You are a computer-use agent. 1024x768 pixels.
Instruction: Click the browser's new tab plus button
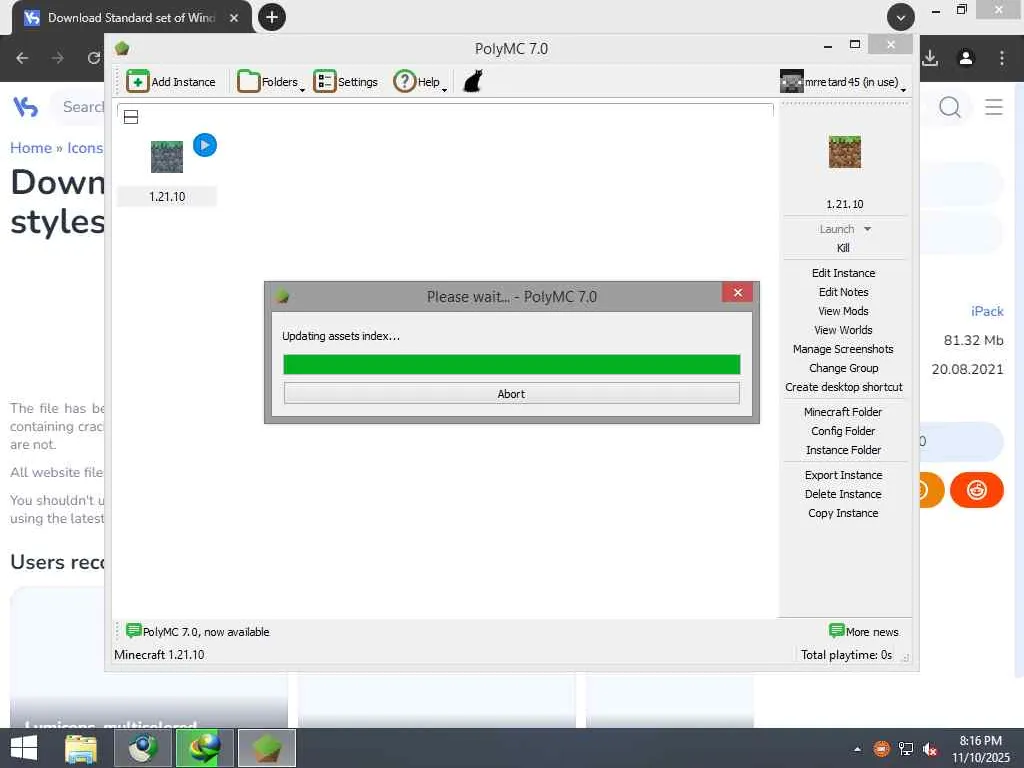(x=272, y=17)
